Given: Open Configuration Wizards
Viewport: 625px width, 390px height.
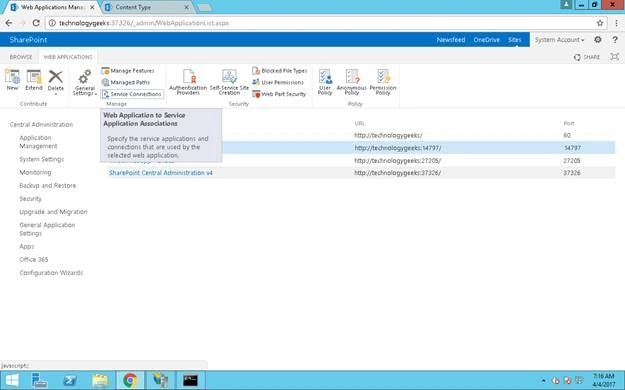Looking at the screenshot, I should tap(51, 273).
